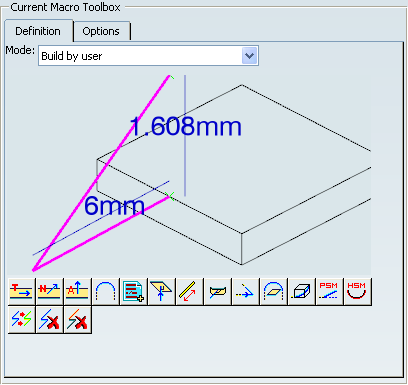
Task: Select the HSM motion button
Action: (x=358, y=292)
